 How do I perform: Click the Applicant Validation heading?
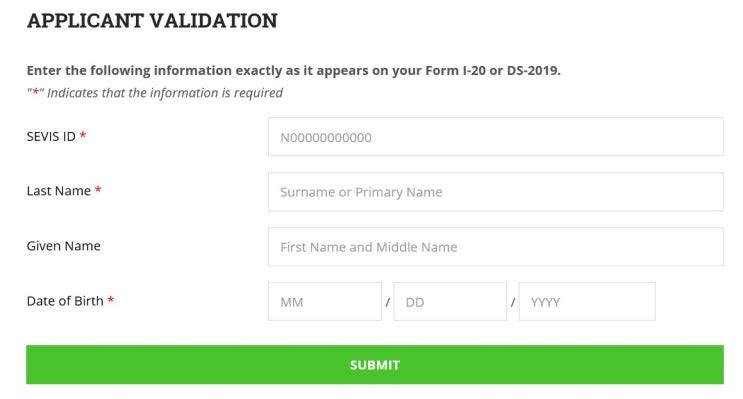point(152,21)
